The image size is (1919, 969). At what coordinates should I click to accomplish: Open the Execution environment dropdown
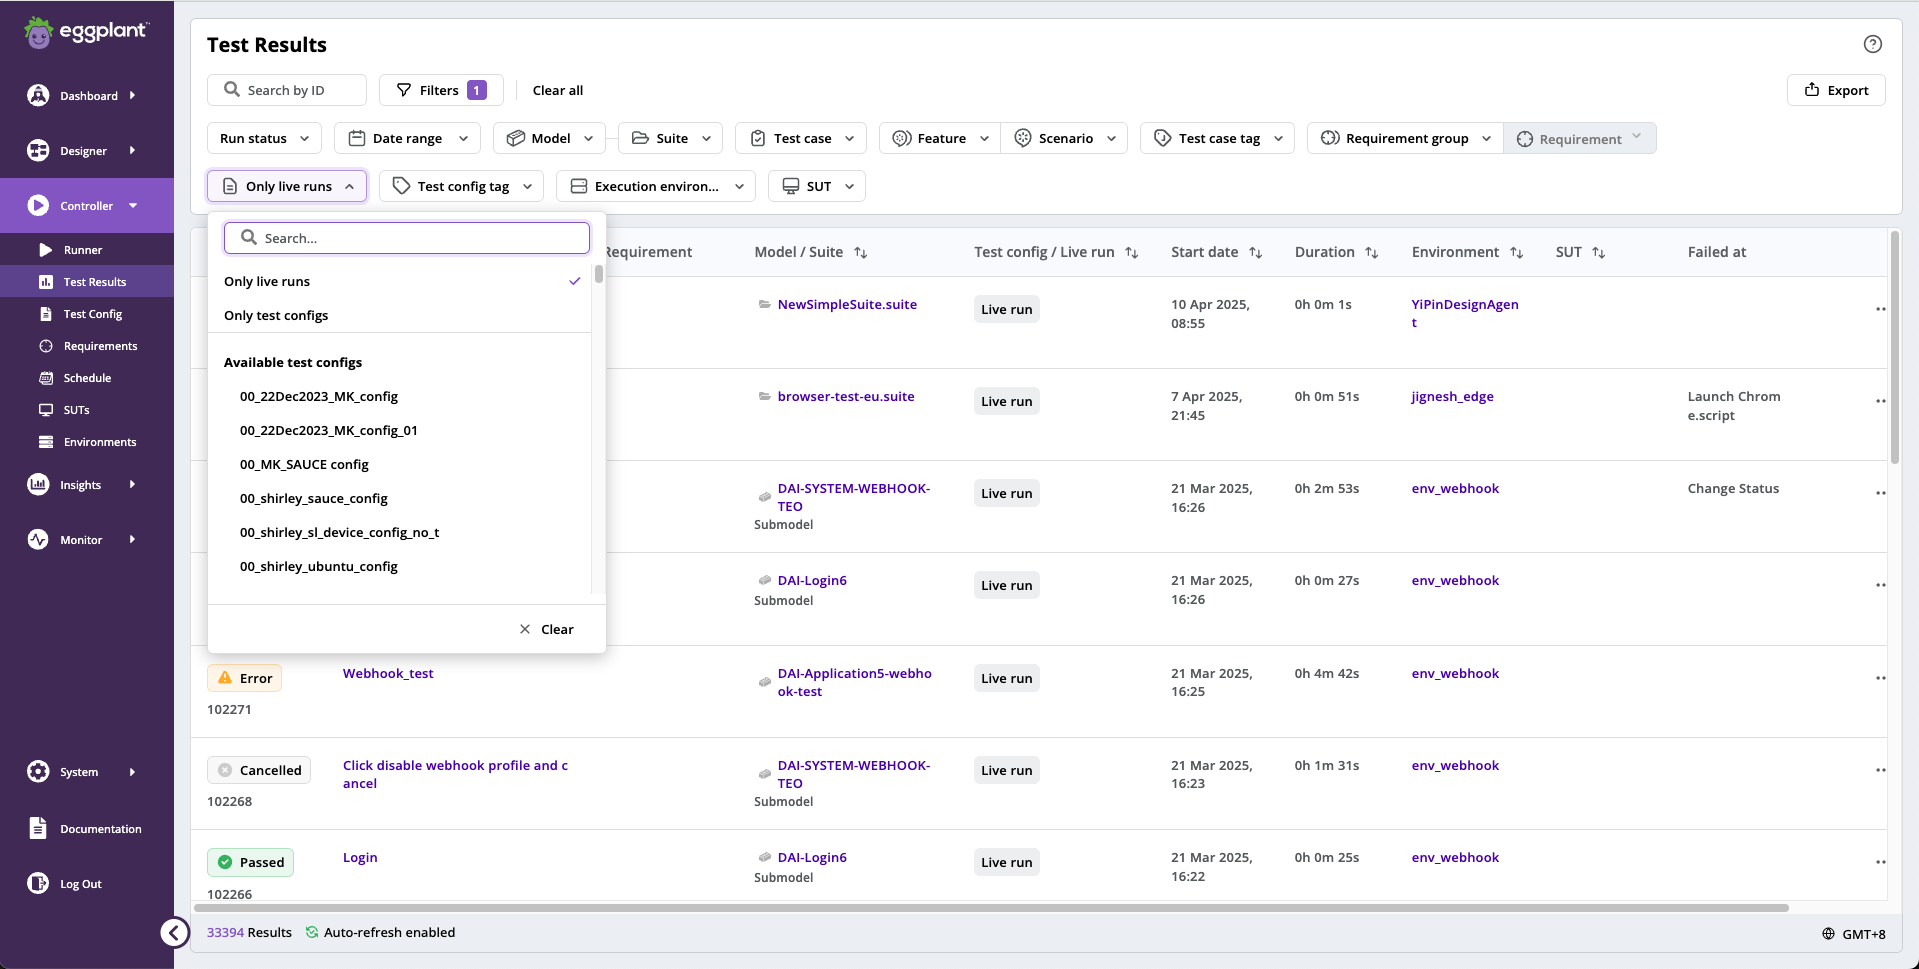click(655, 186)
